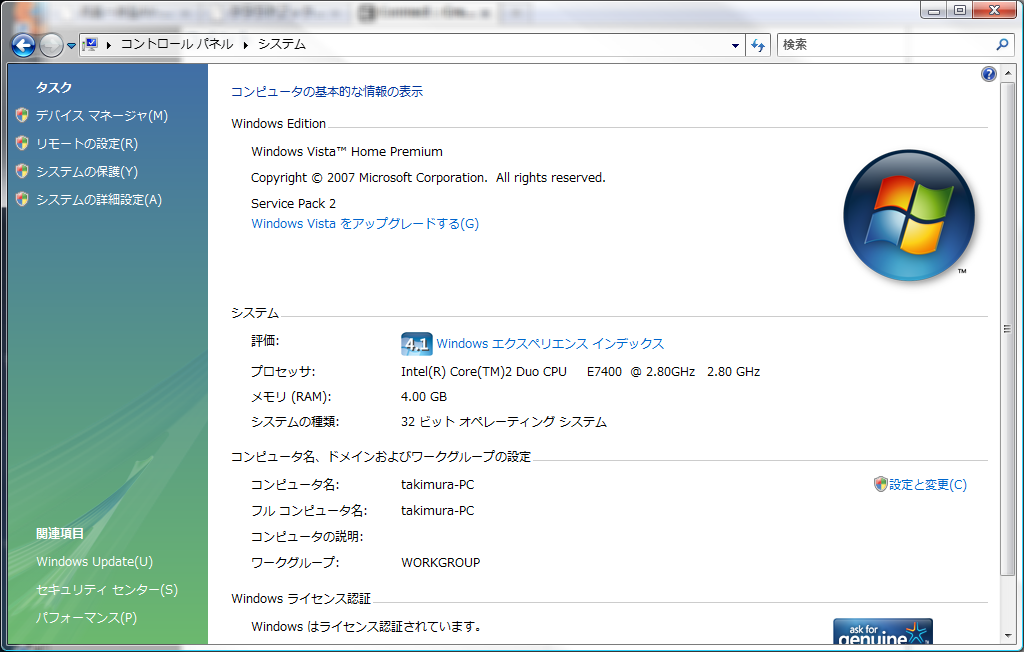Click Windows はライセンス認証されています text

(366, 627)
